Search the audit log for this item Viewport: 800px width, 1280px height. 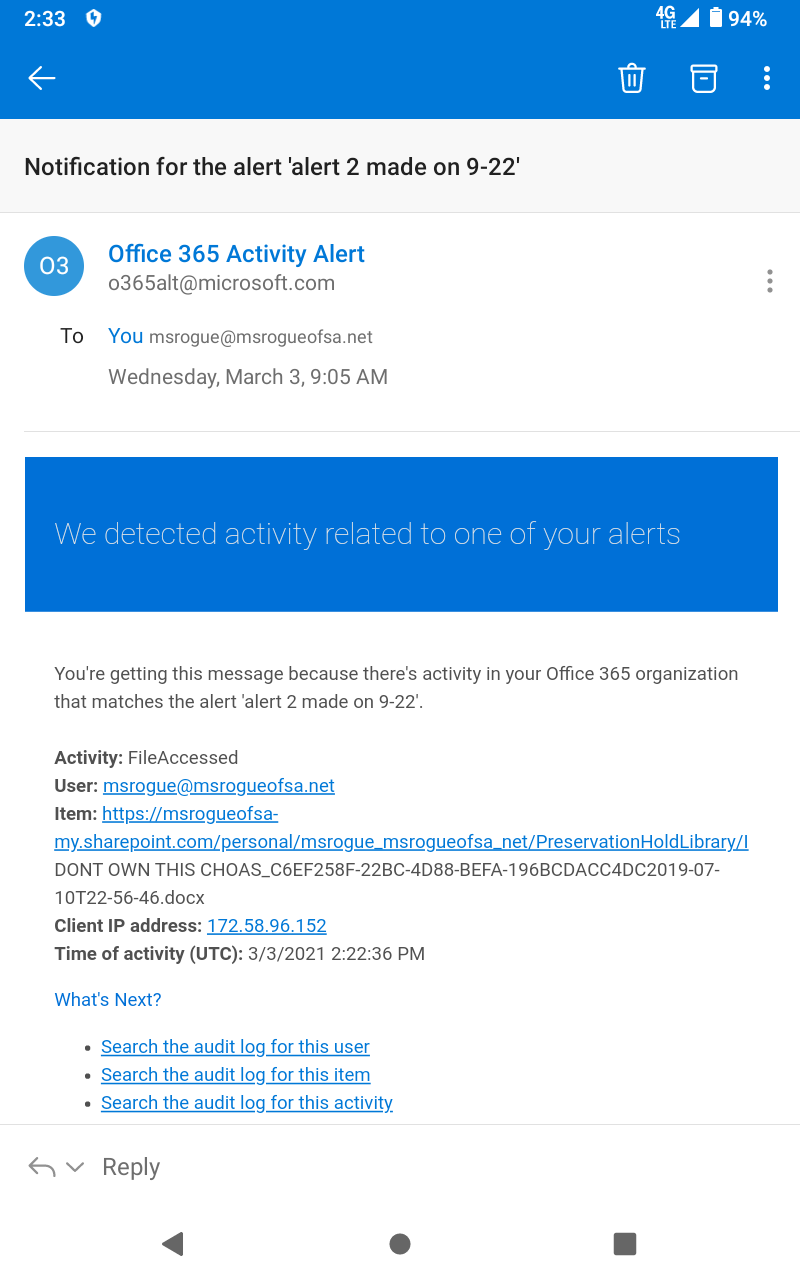235,1075
